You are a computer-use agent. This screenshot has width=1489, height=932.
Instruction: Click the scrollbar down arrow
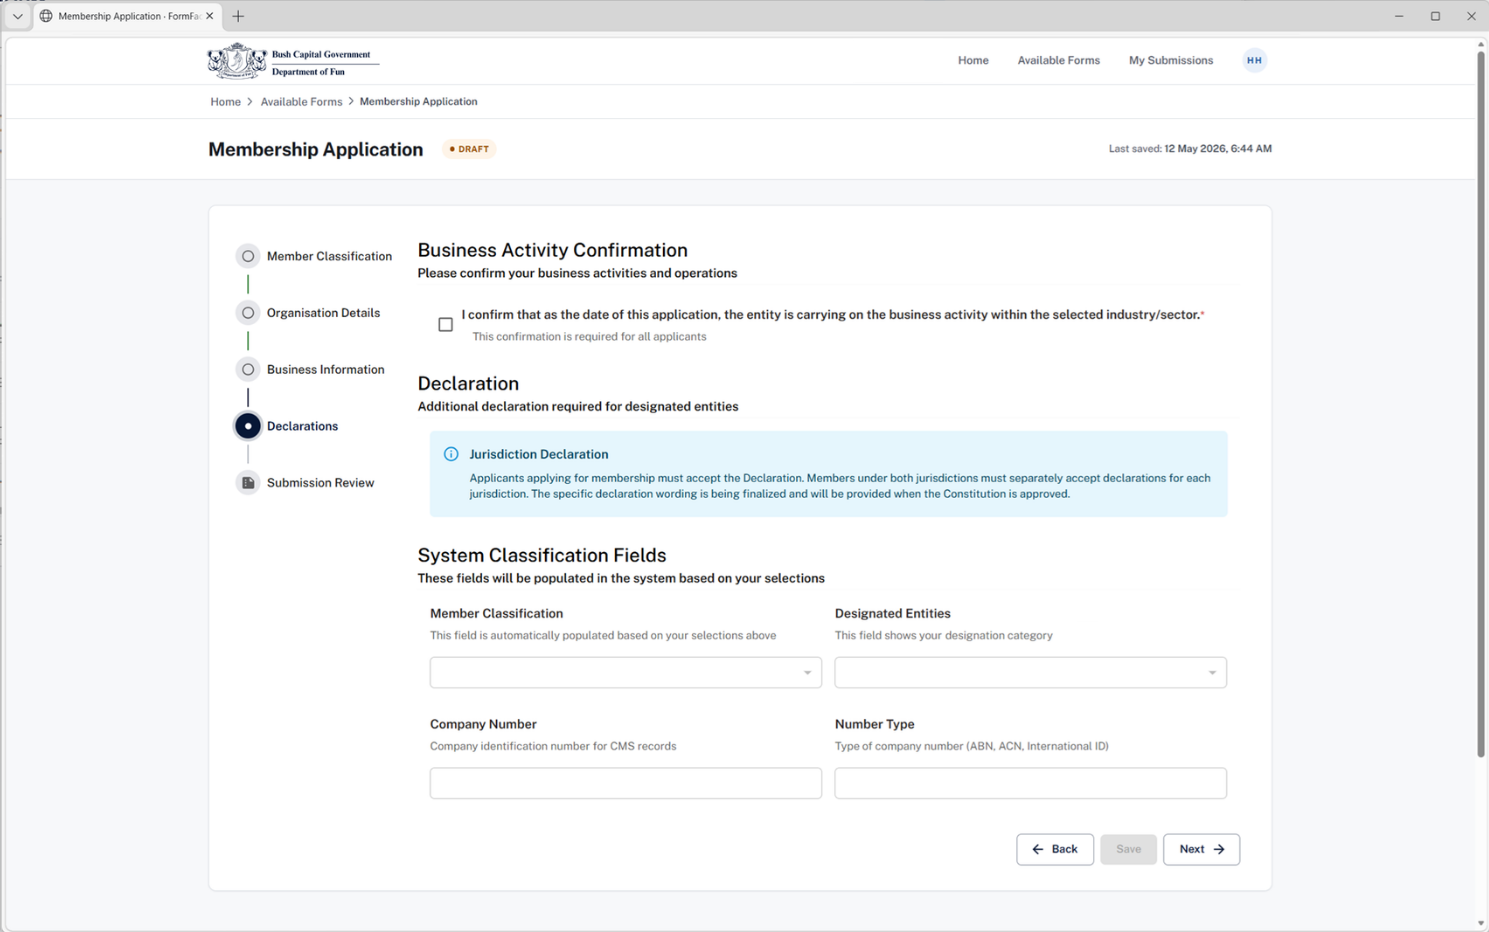click(x=1481, y=923)
